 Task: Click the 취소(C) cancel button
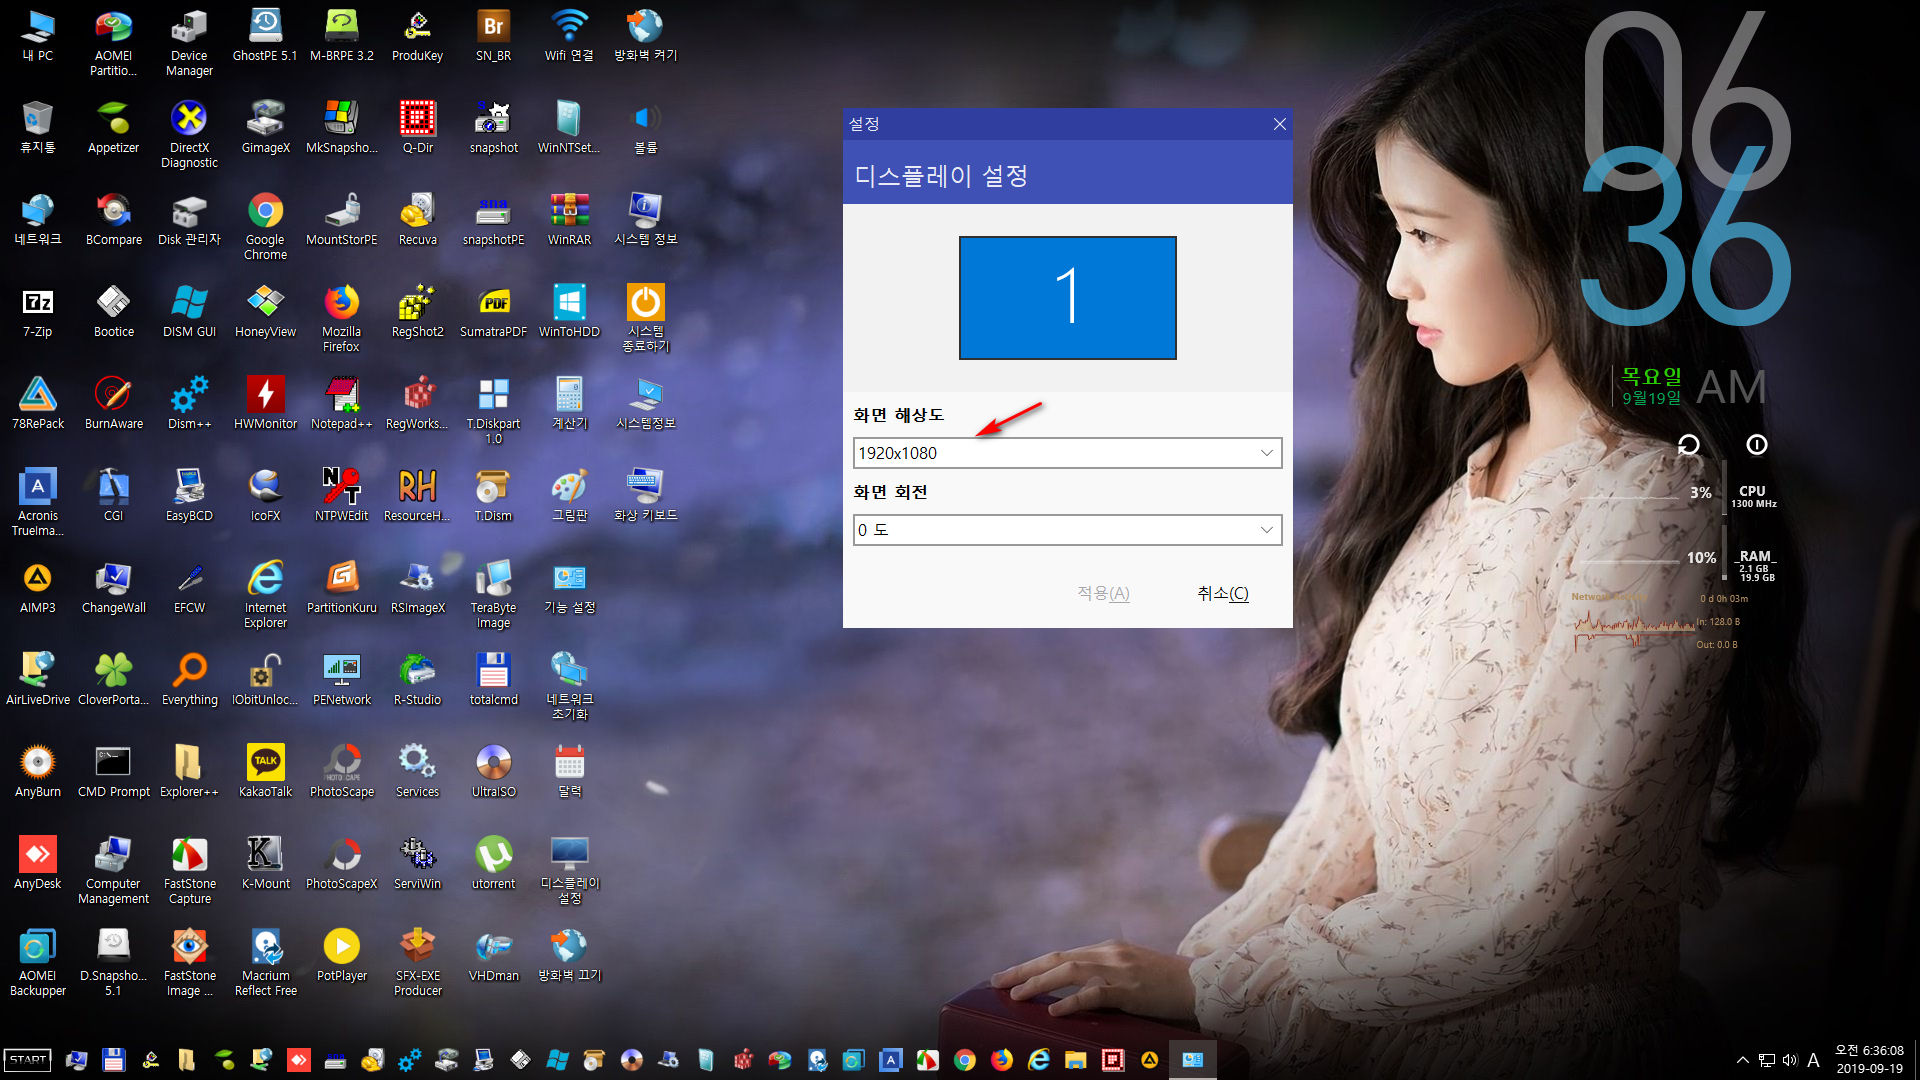point(1222,593)
